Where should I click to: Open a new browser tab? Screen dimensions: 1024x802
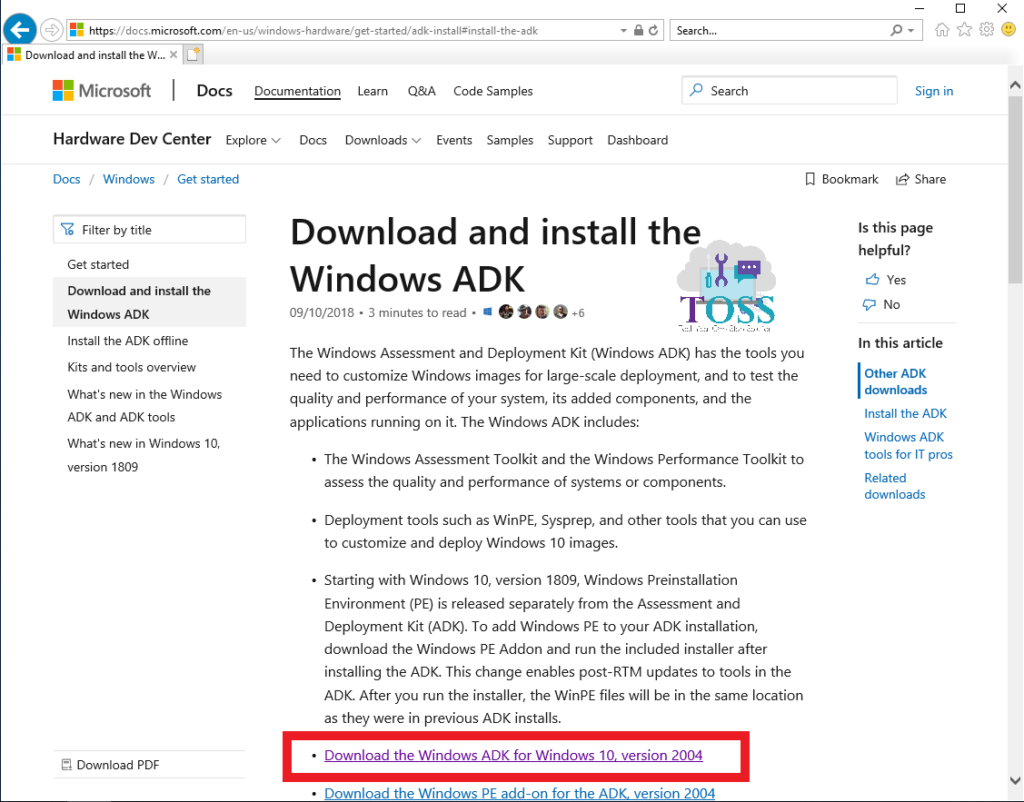193,53
